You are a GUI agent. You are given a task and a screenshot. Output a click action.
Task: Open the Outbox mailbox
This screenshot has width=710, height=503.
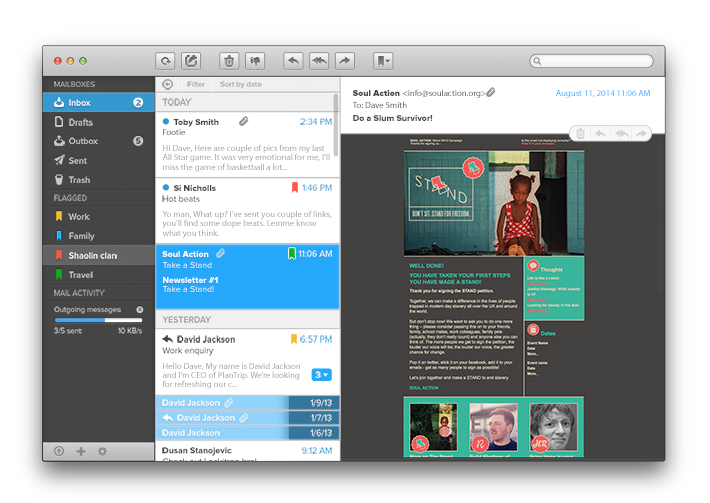tap(99, 141)
